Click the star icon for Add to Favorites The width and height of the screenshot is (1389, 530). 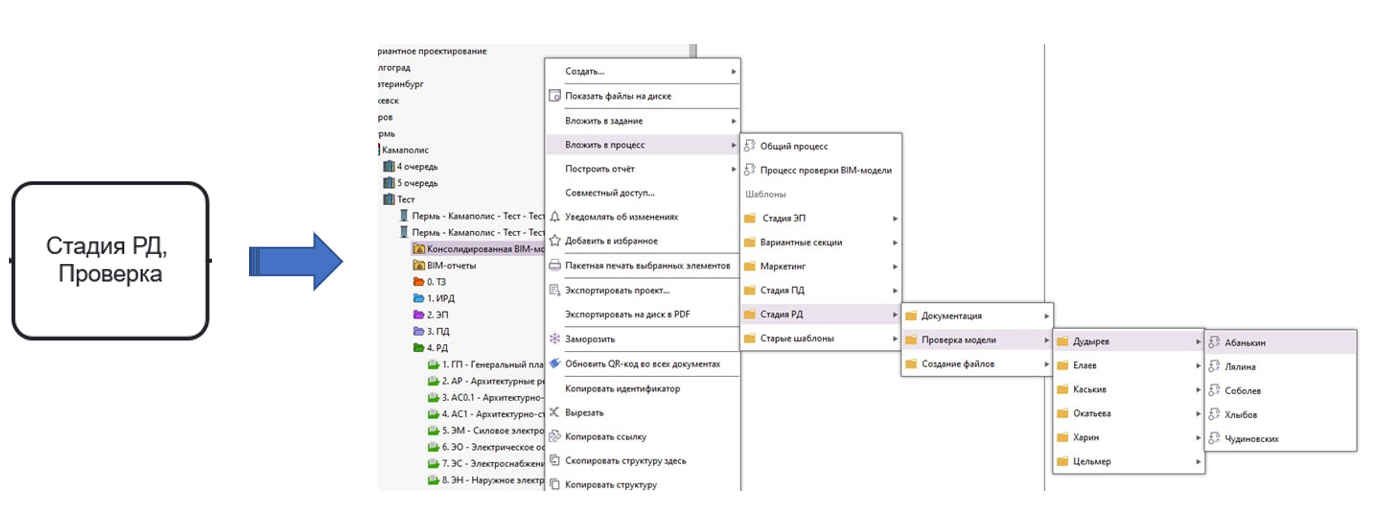coord(555,240)
